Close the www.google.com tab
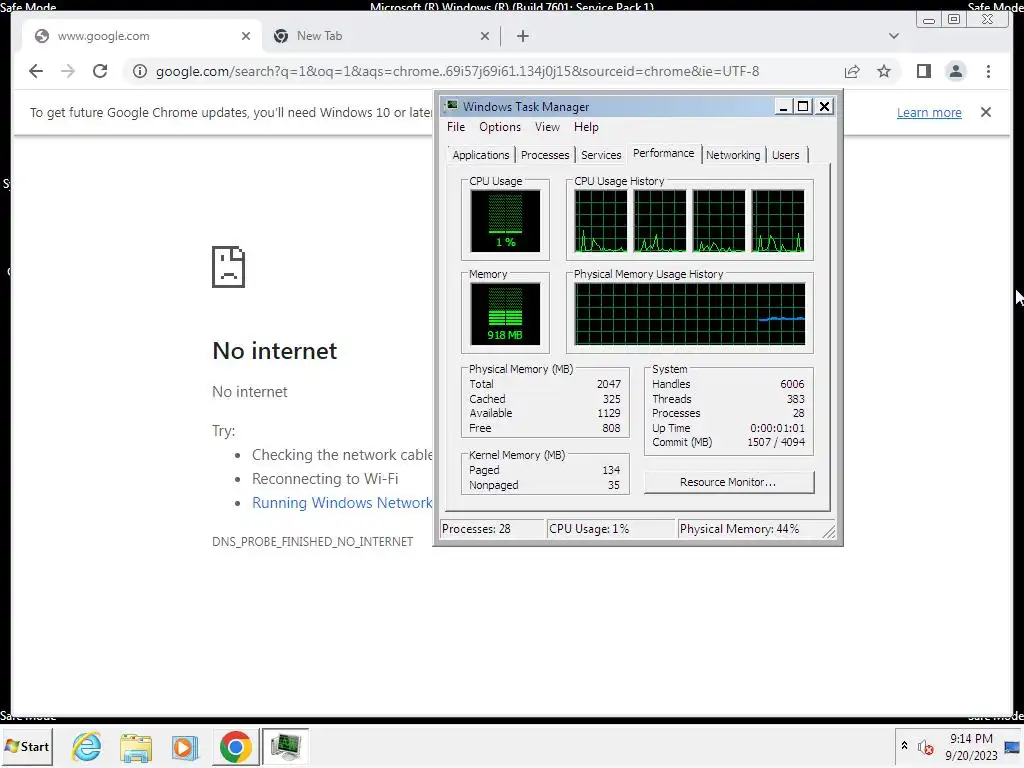 [246, 36]
